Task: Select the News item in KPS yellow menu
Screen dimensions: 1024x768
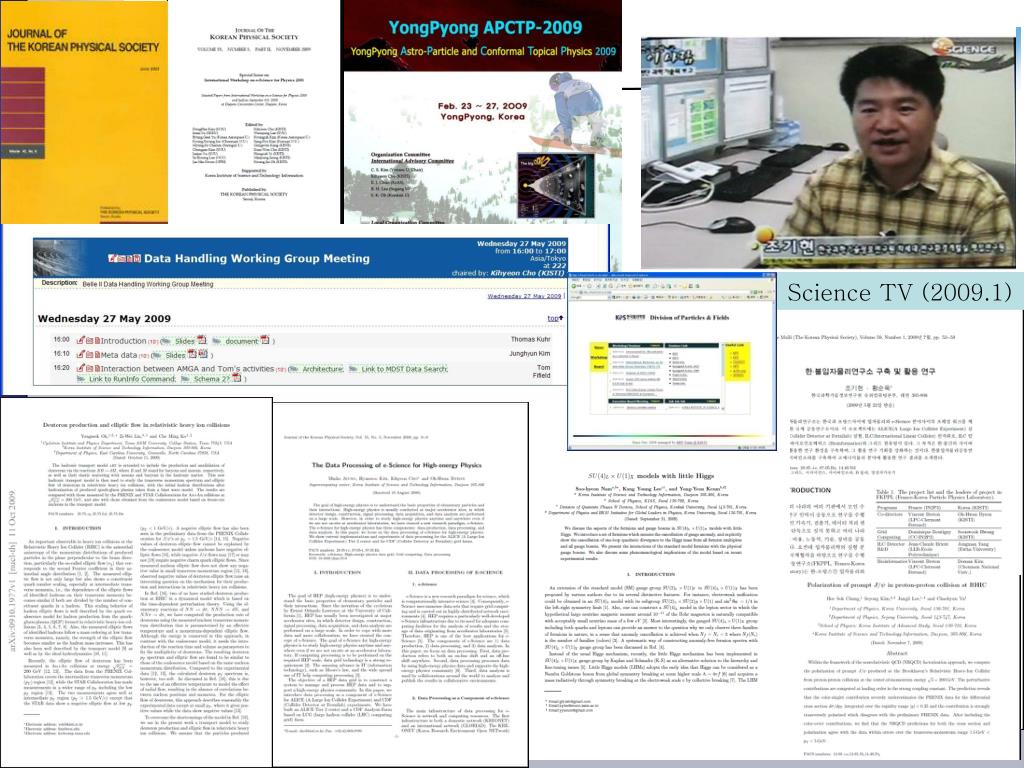Action: click(599, 347)
